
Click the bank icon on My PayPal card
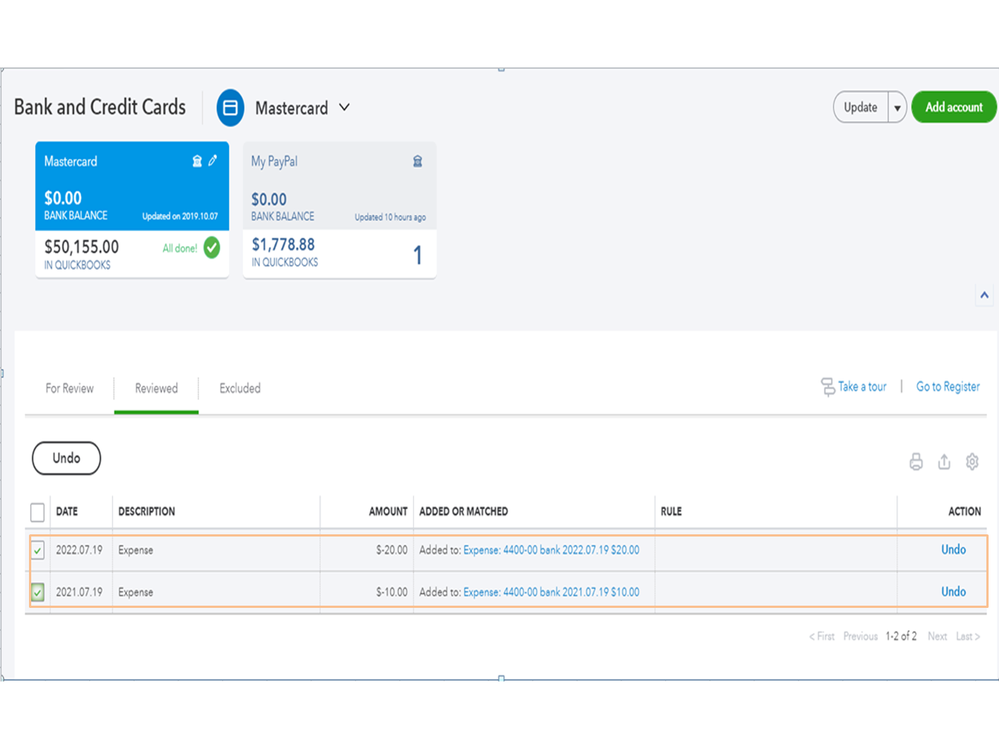pos(417,161)
